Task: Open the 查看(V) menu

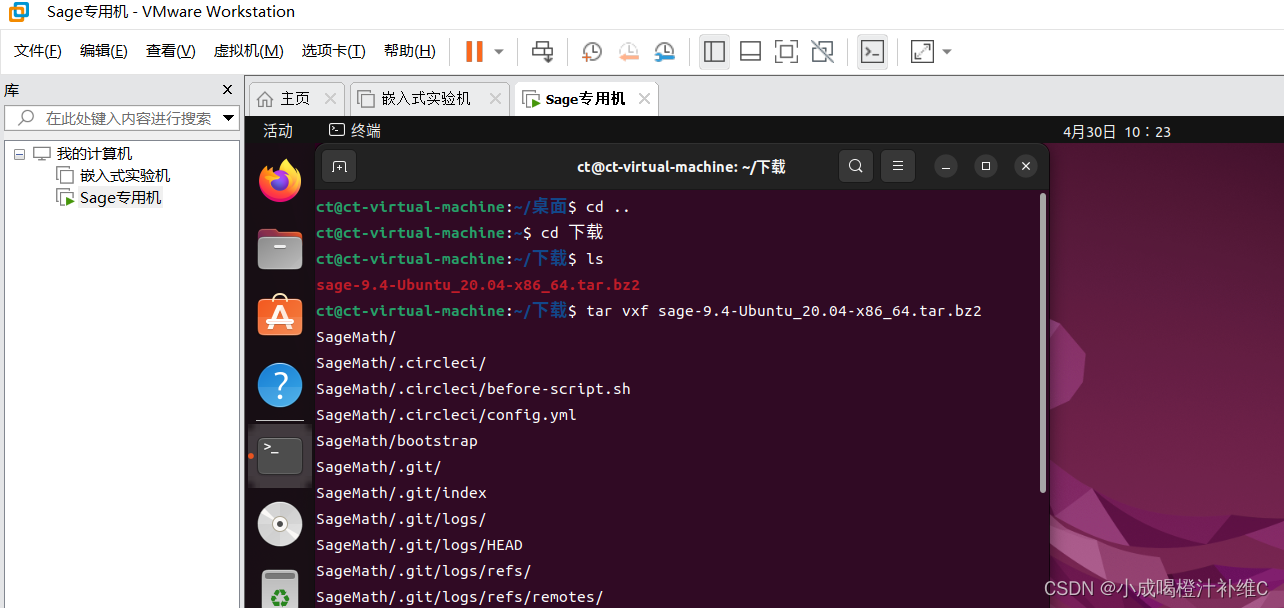Action: coord(171,51)
